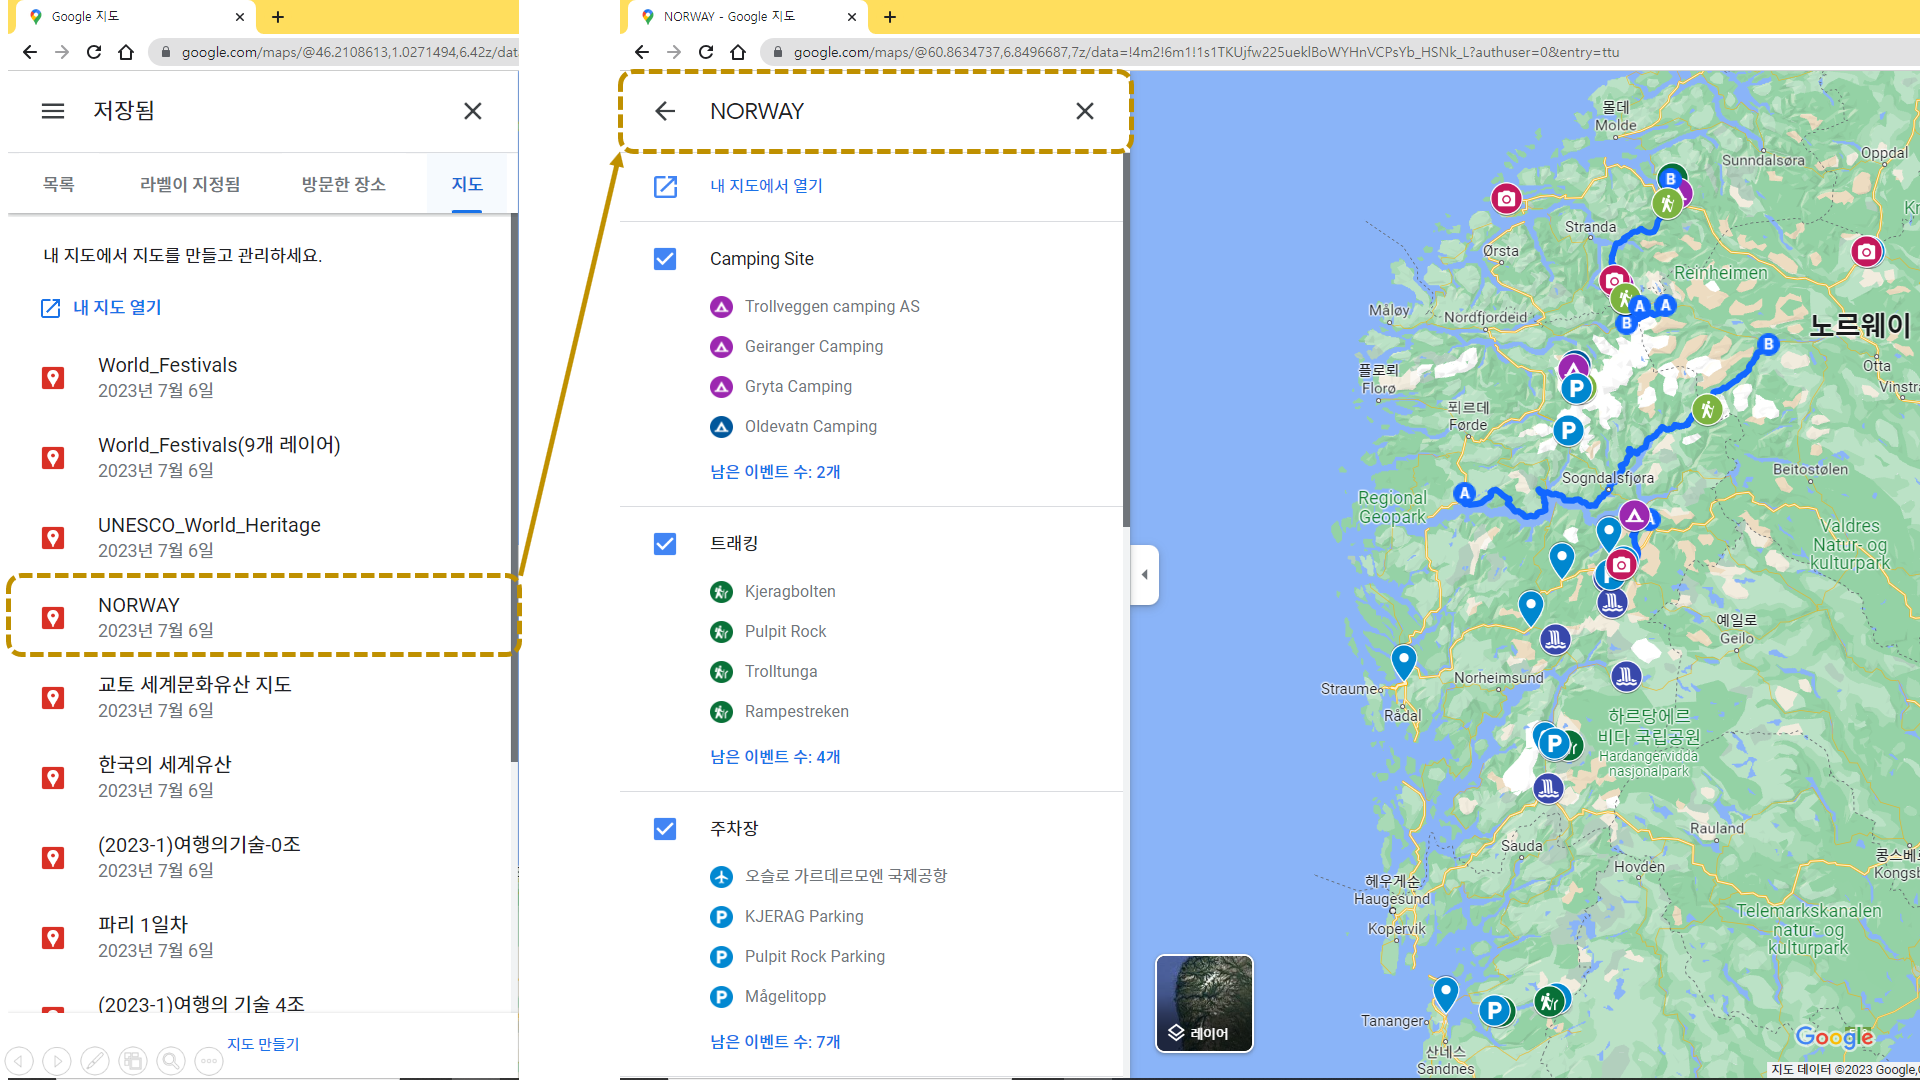Disable the 주차장 layer checkbox

pos(665,829)
